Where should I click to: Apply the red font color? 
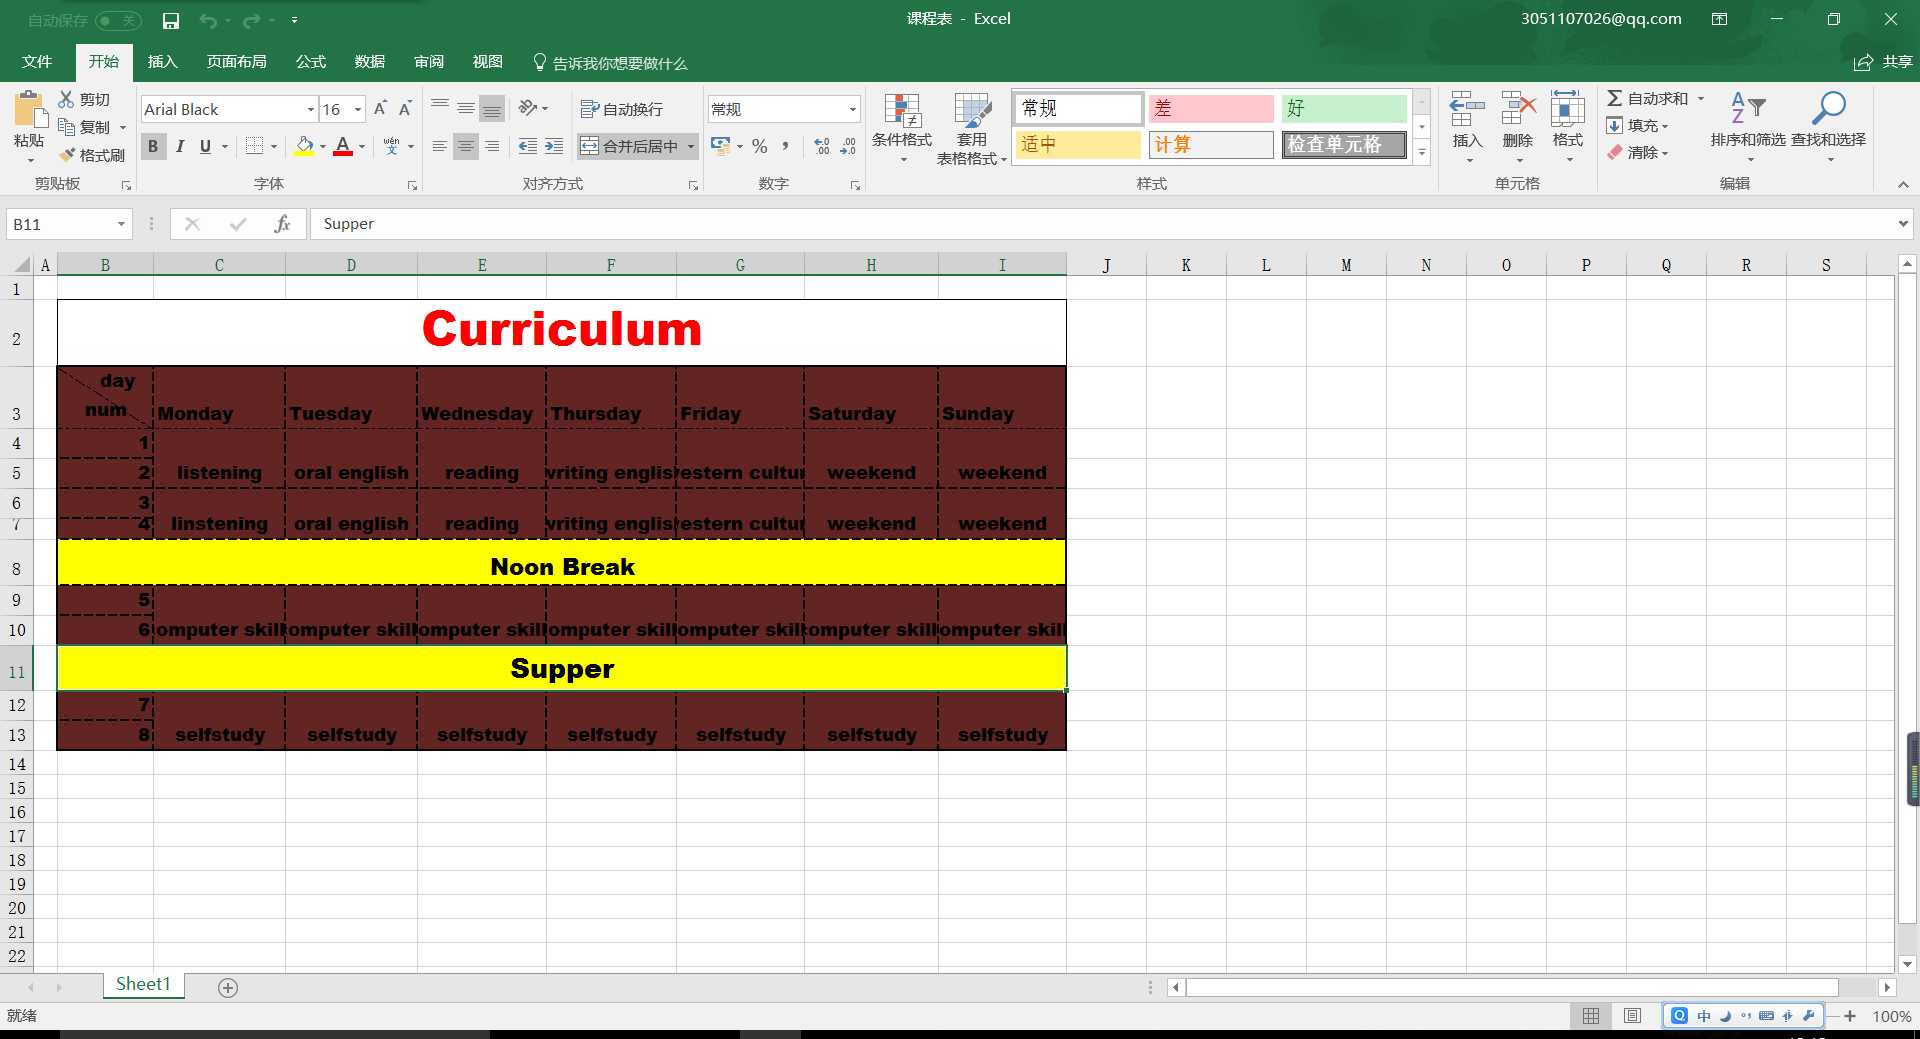pos(343,146)
